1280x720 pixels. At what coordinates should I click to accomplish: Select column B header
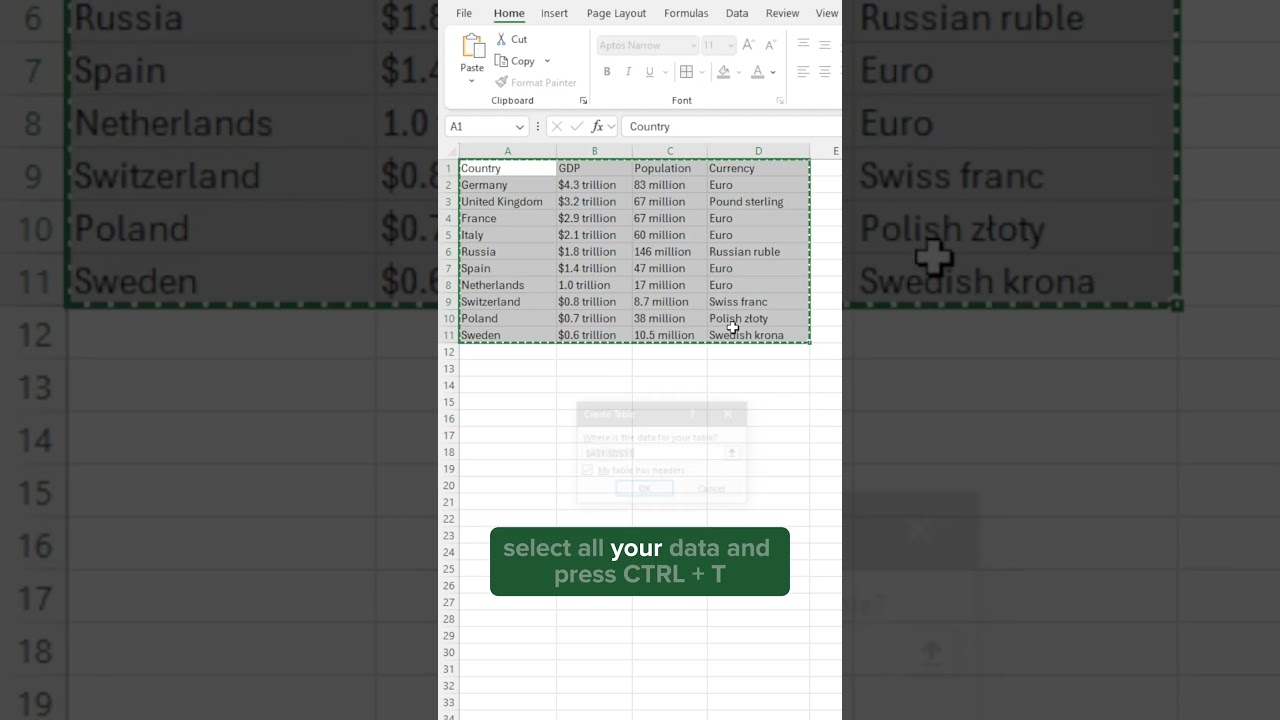594,151
